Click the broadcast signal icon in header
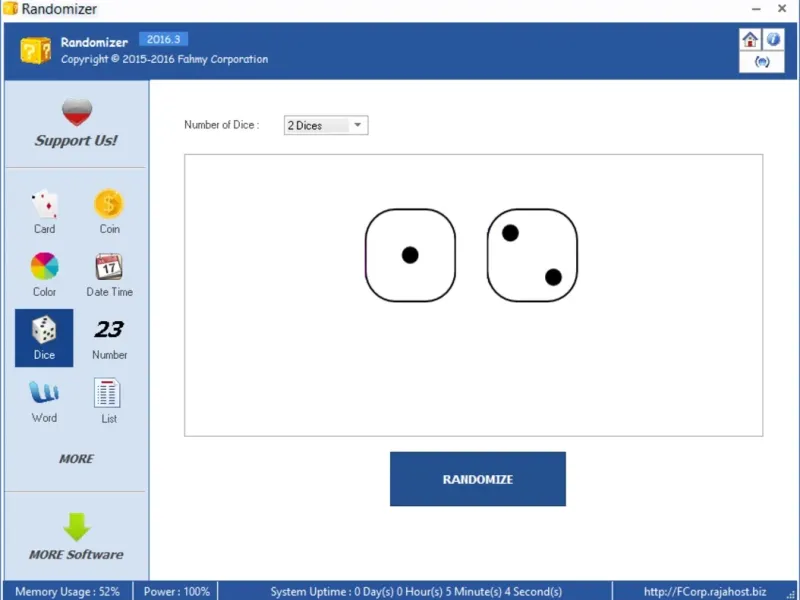The image size is (800, 600). tap(762, 62)
